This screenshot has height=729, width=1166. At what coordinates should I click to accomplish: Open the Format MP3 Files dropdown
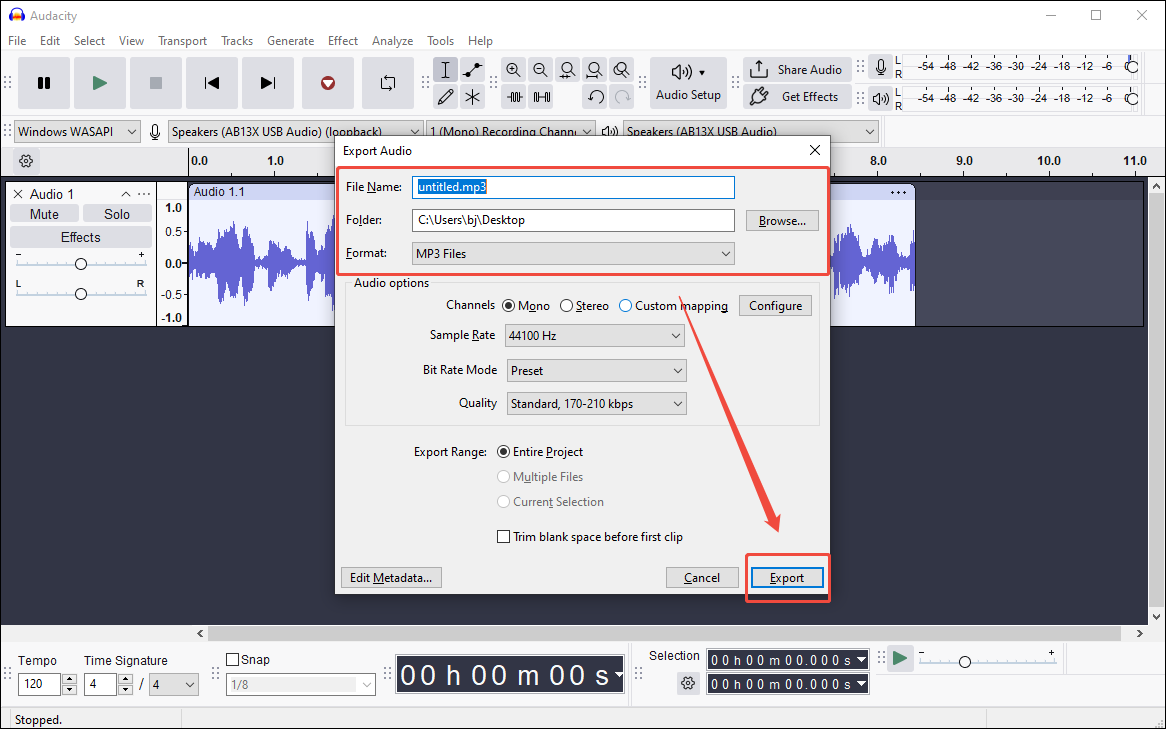(x=573, y=254)
